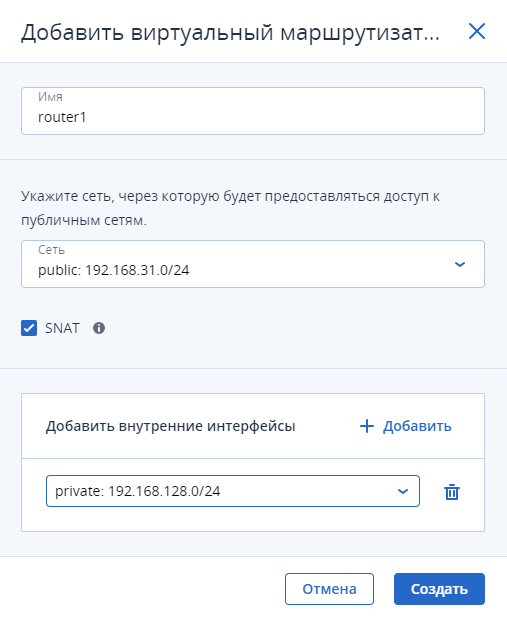Click the SNAT label text

(x=62, y=328)
